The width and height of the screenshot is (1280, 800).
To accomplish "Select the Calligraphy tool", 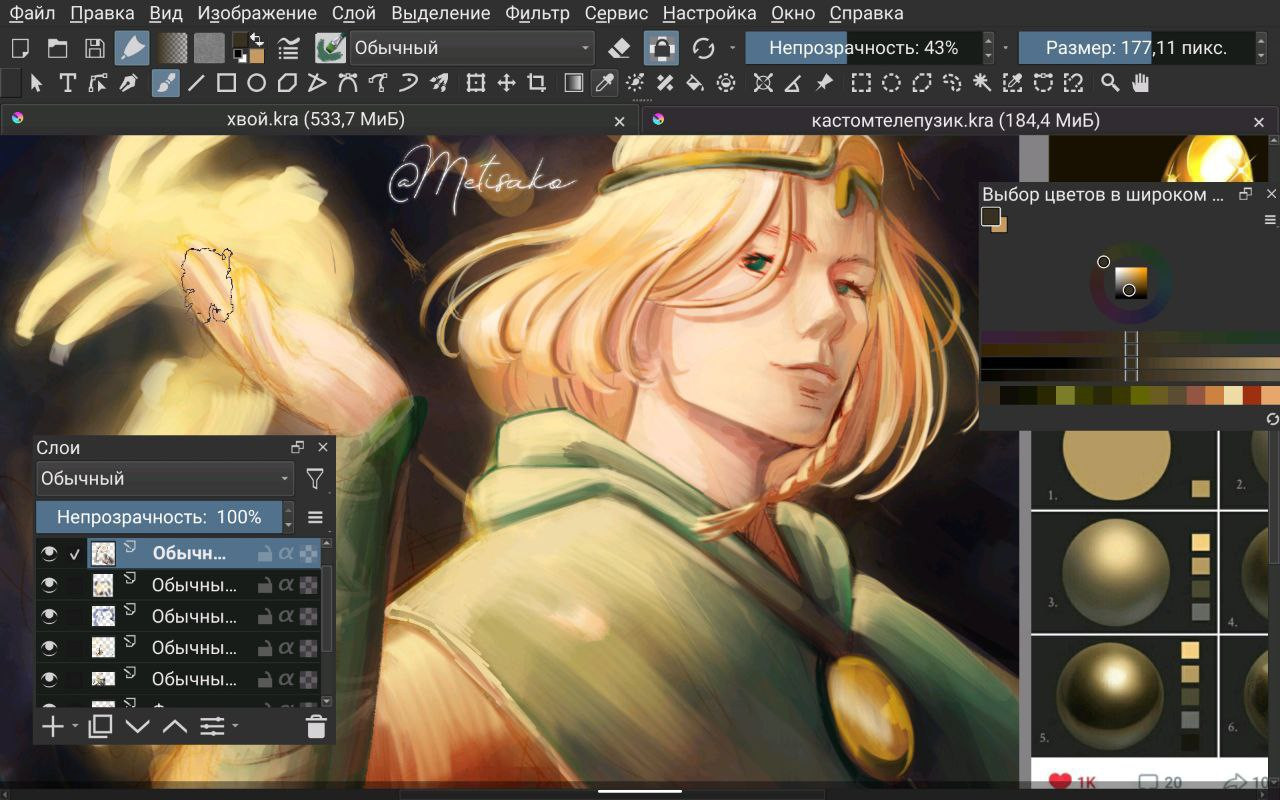I will pyautogui.click(x=129, y=83).
